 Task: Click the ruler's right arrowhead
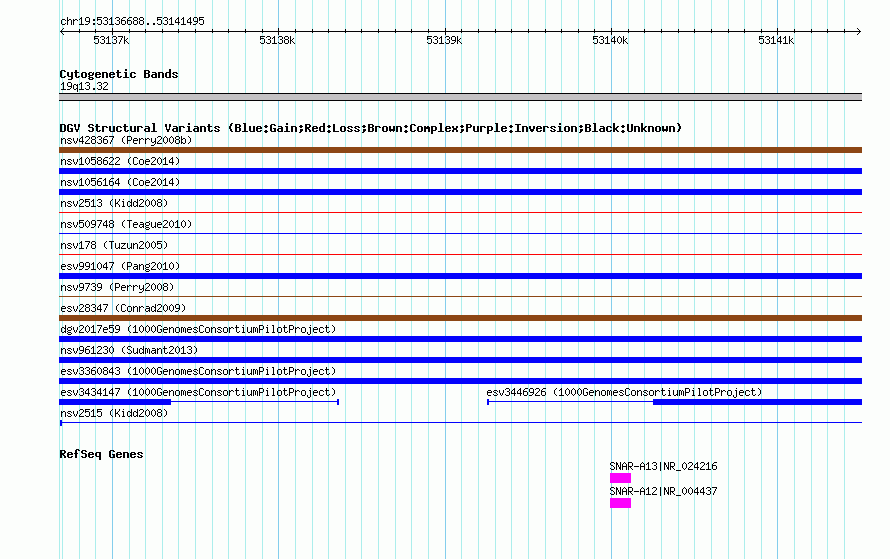coord(859,31)
